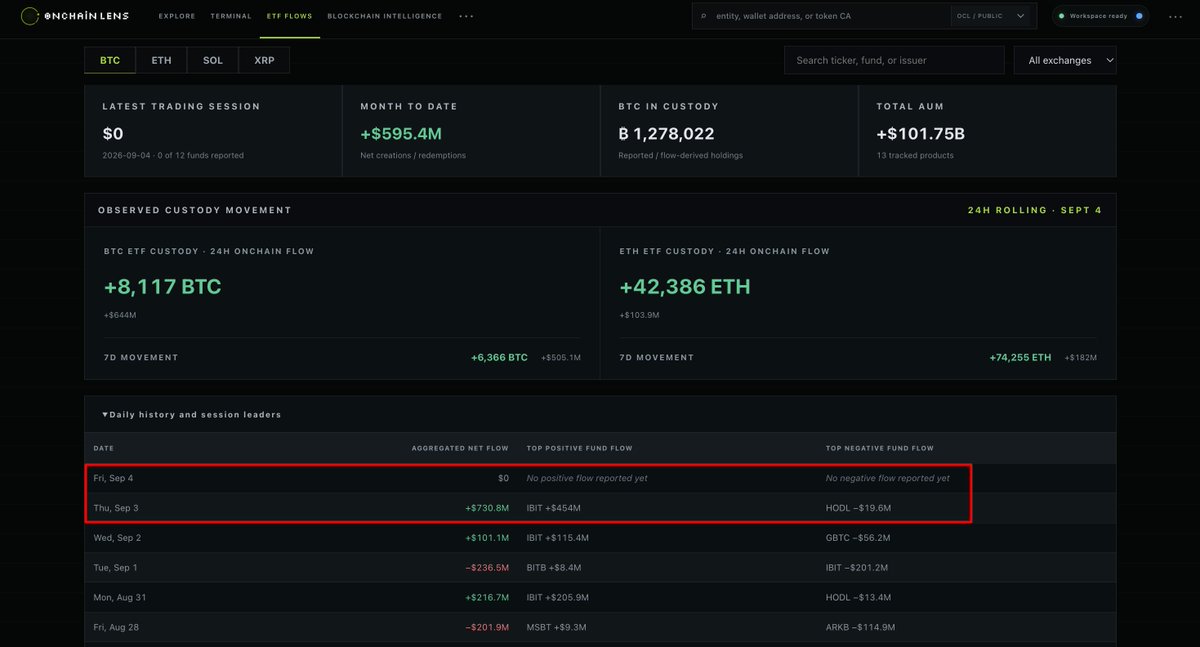Image resolution: width=1200 pixels, height=647 pixels.
Task: Switch to the ETH tab
Action: [161, 60]
